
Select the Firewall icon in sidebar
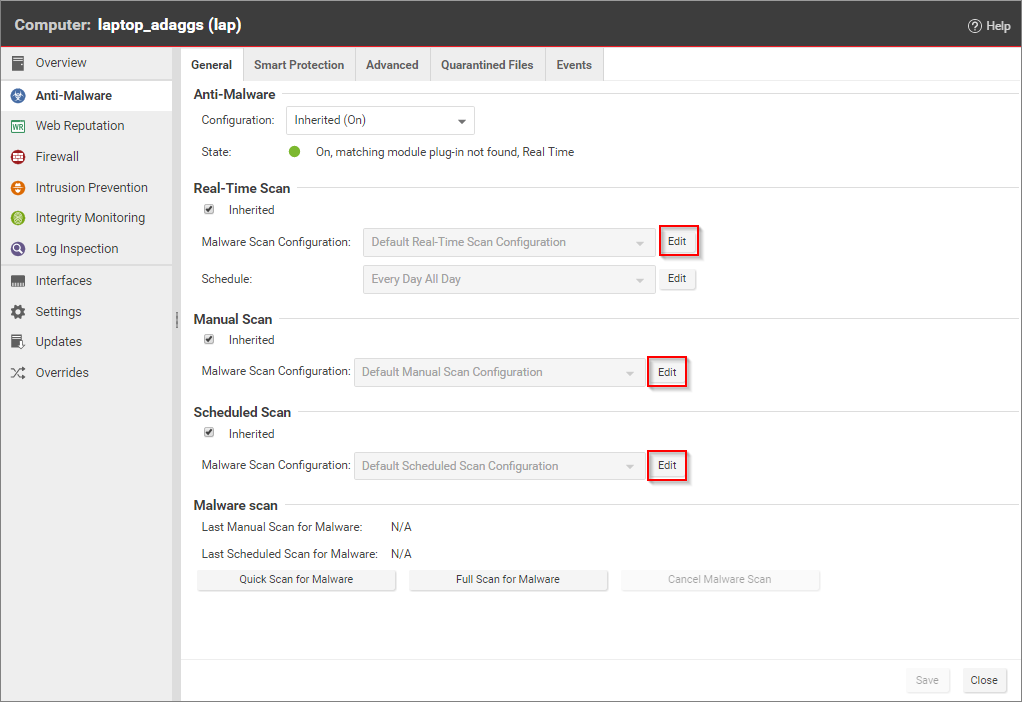[18, 157]
